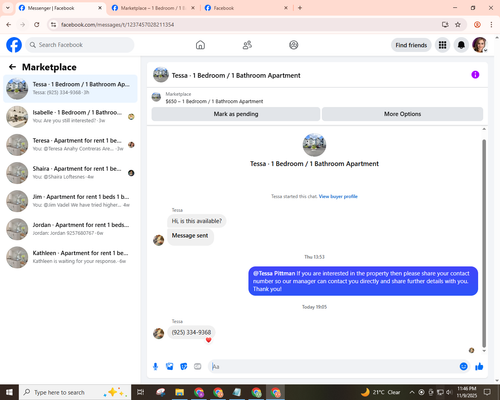500x400 pixels.
Task: Click the back arrow beside Marketplace
Action: pyautogui.click(x=12, y=67)
